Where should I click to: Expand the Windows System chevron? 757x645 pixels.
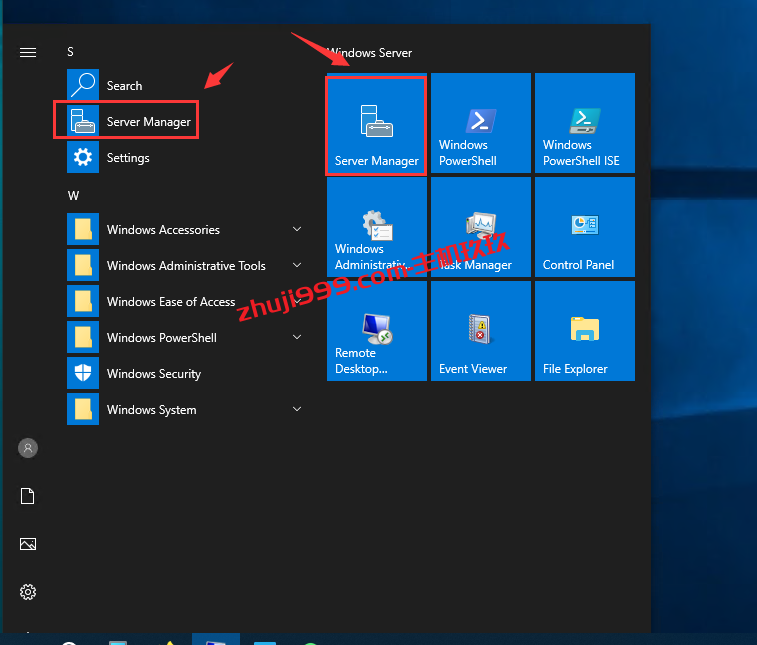(297, 409)
